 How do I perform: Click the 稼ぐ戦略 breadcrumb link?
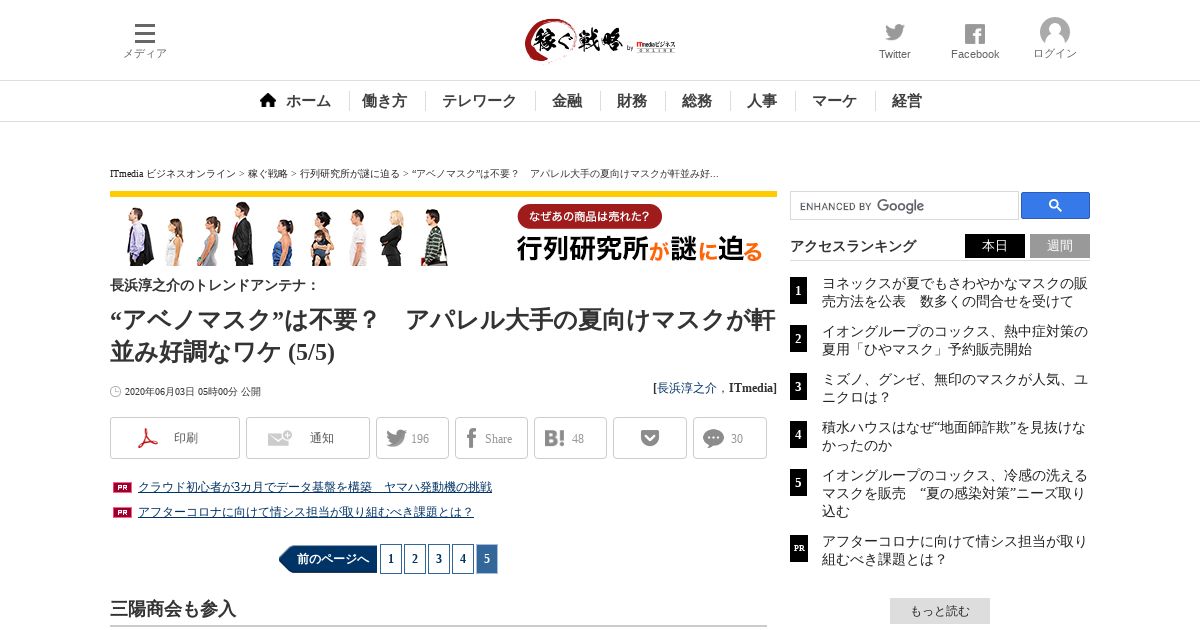[269, 174]
